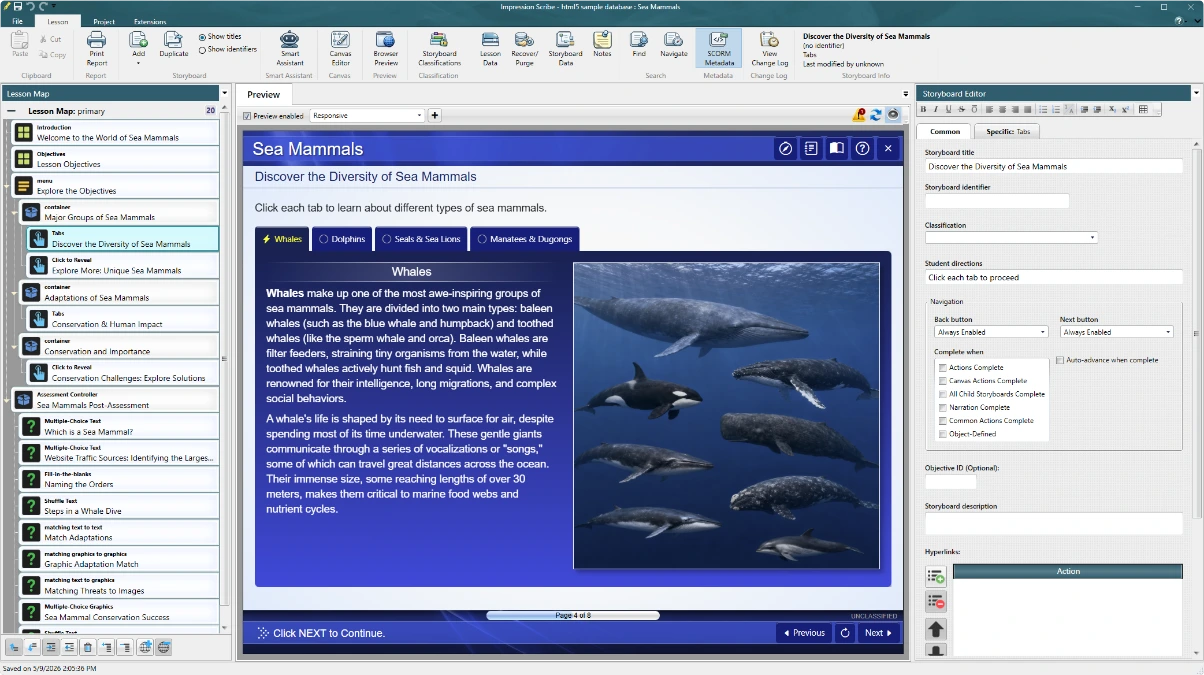Delete storyboard using trash icon
Viewport: 1204px width, 675px height.
[88, 647]
